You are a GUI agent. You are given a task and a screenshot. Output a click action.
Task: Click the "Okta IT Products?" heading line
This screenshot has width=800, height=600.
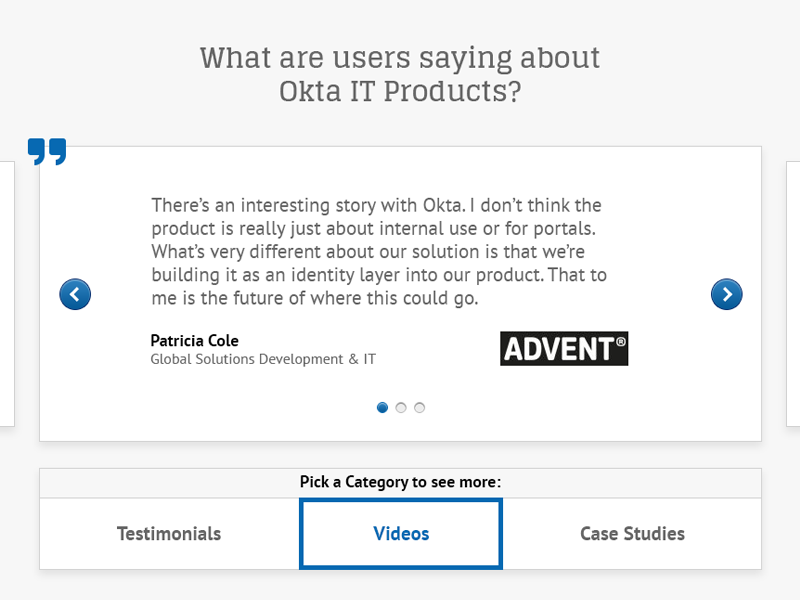400,91
